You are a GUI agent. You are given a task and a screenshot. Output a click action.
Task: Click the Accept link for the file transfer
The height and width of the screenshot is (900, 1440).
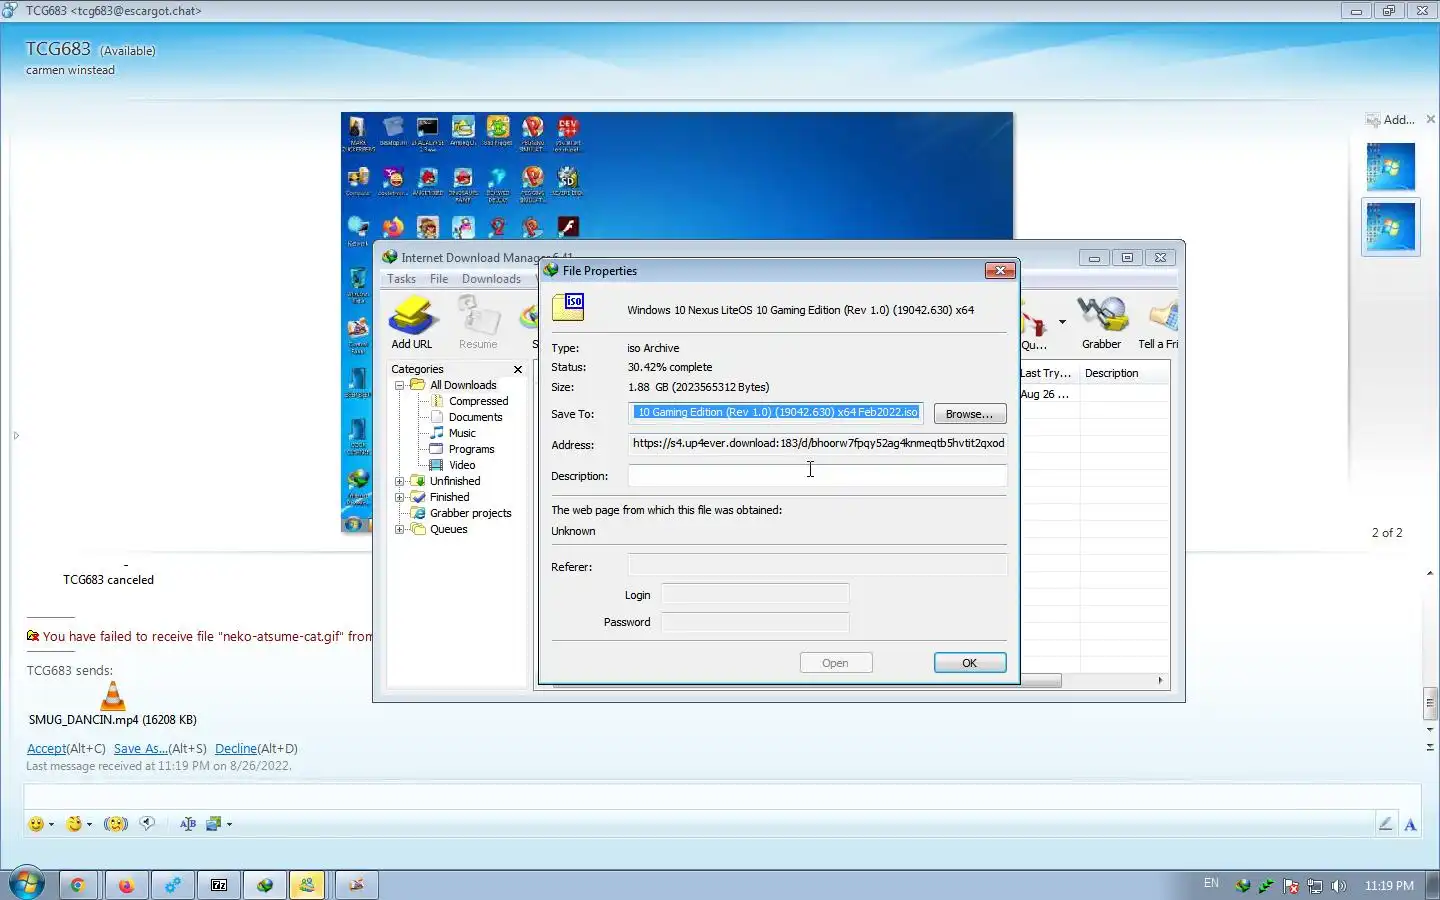point(46,748)
